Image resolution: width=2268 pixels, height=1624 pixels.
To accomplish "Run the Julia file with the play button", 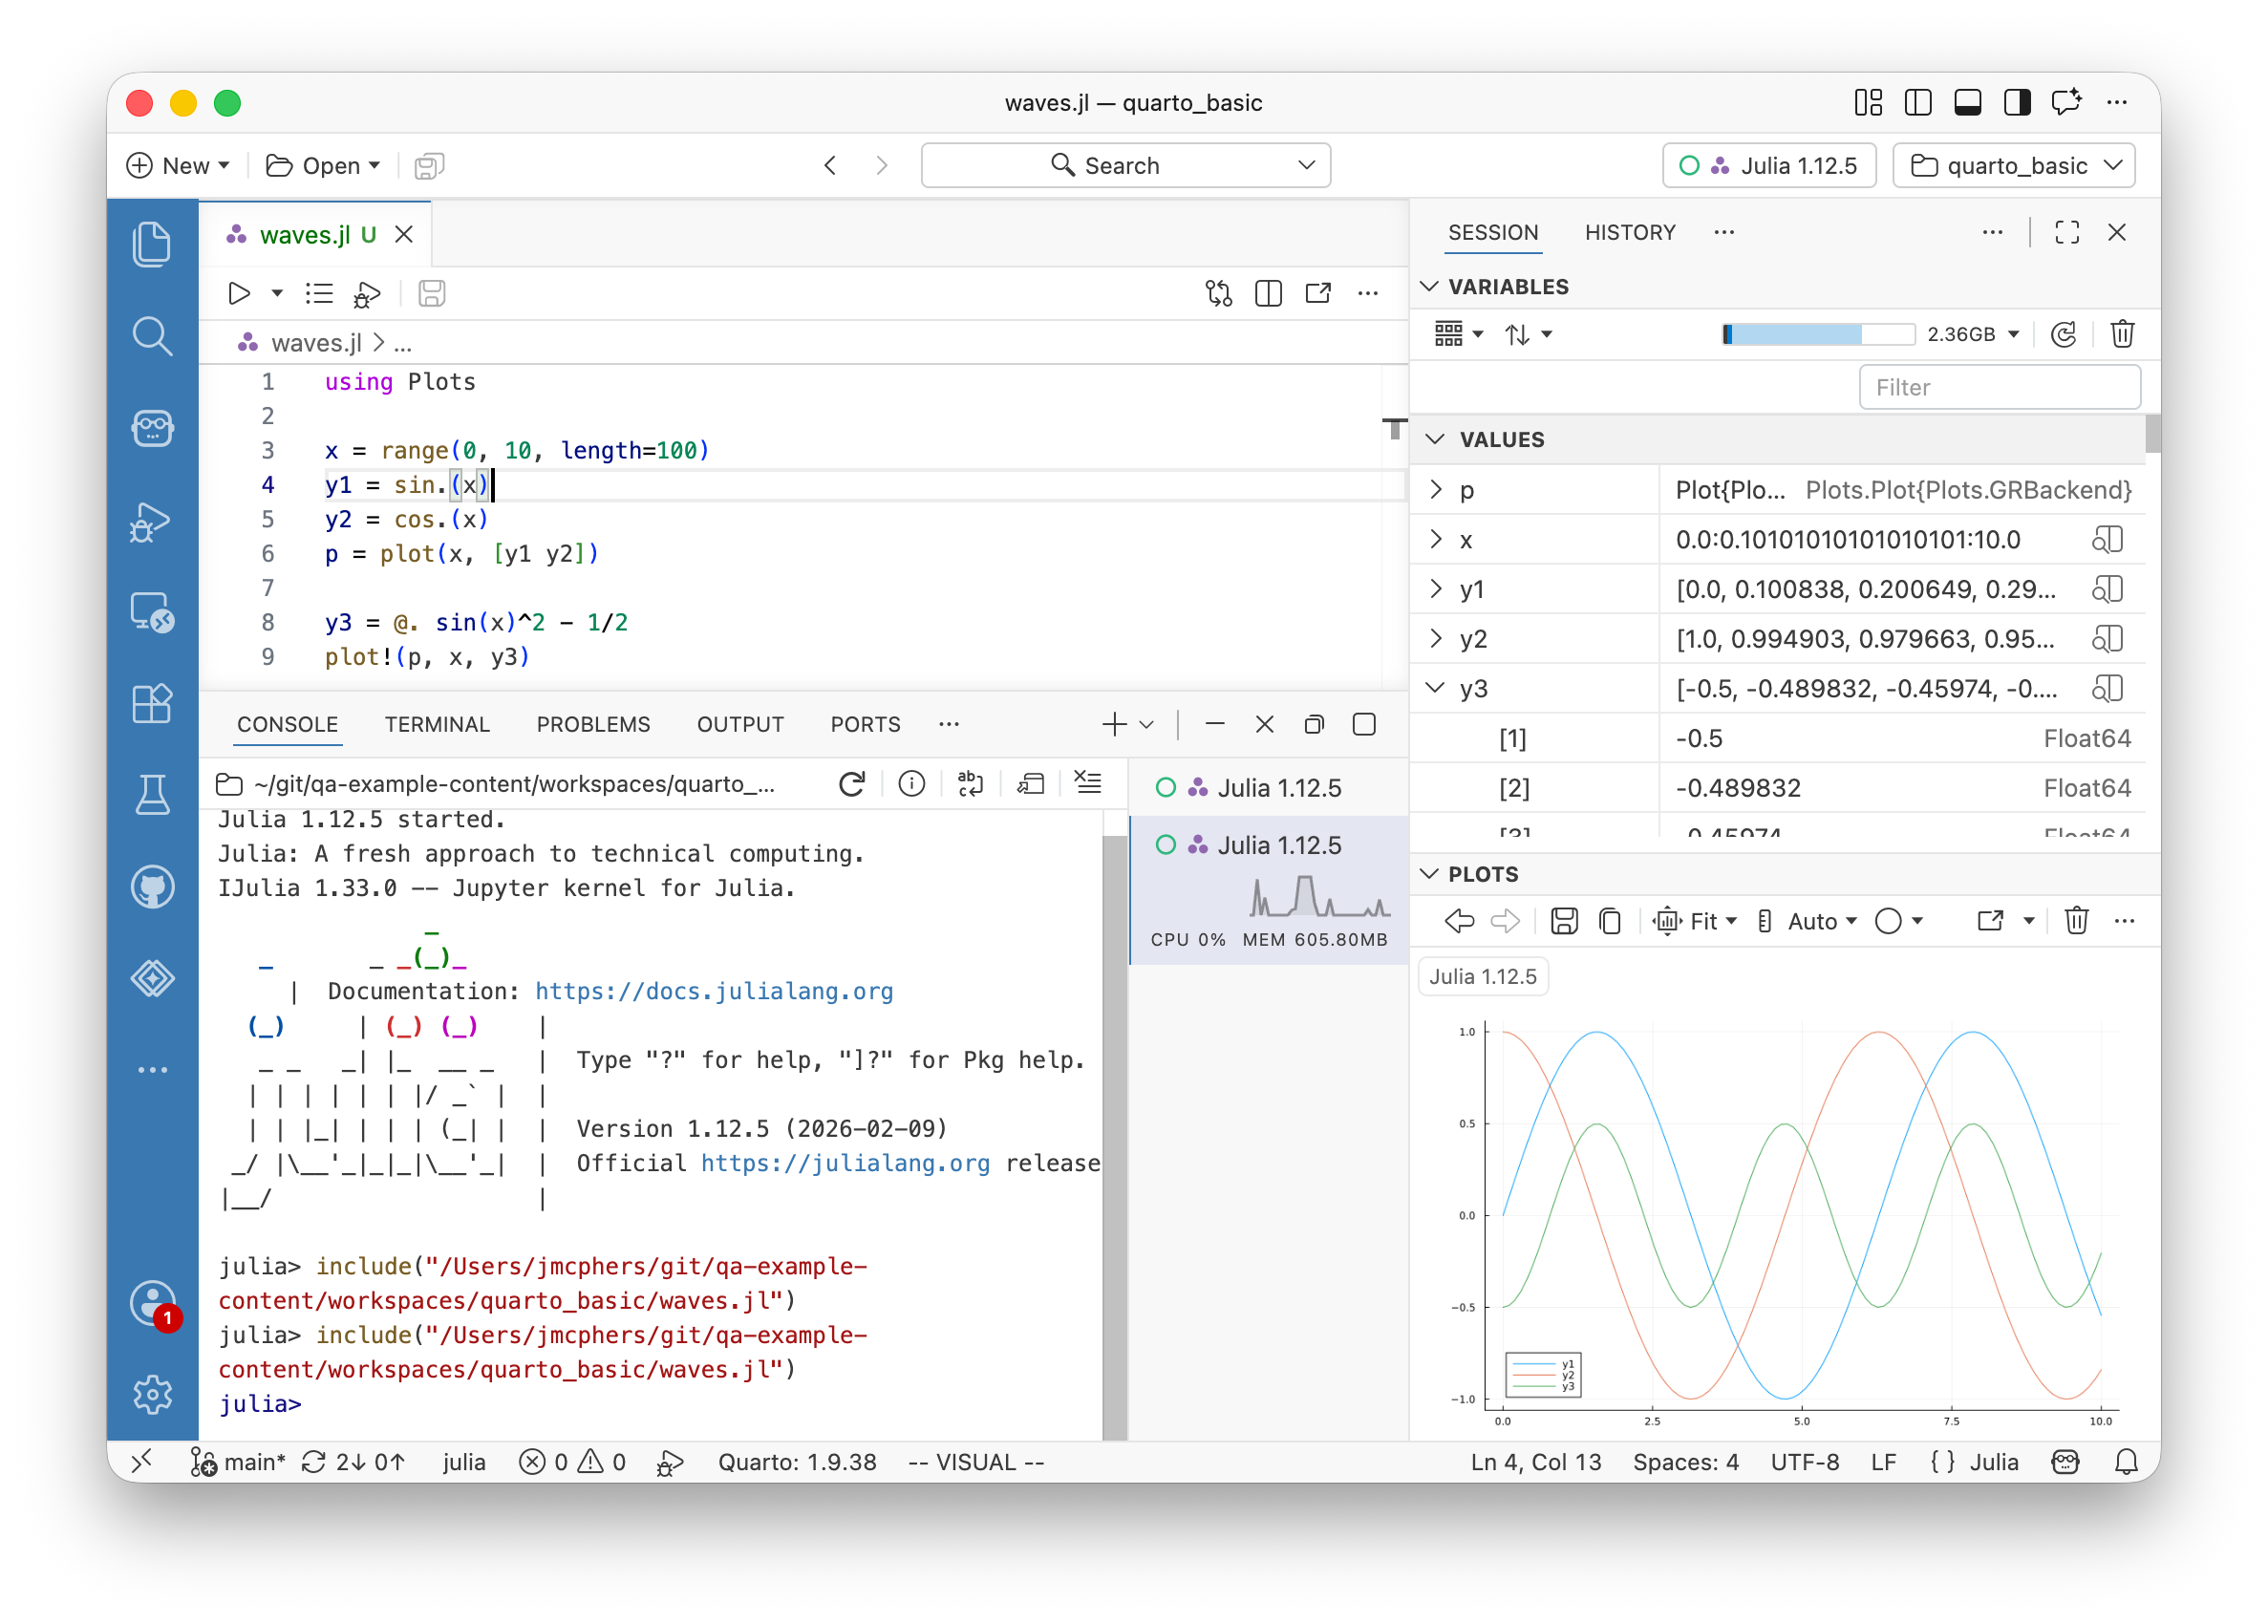I will (239, 294).
